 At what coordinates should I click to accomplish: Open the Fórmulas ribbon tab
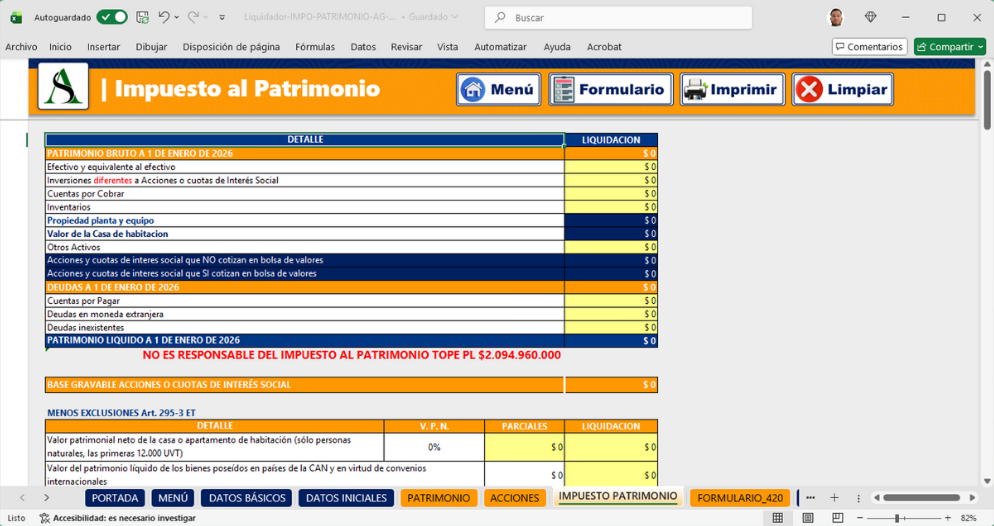[x=315, y=47]
